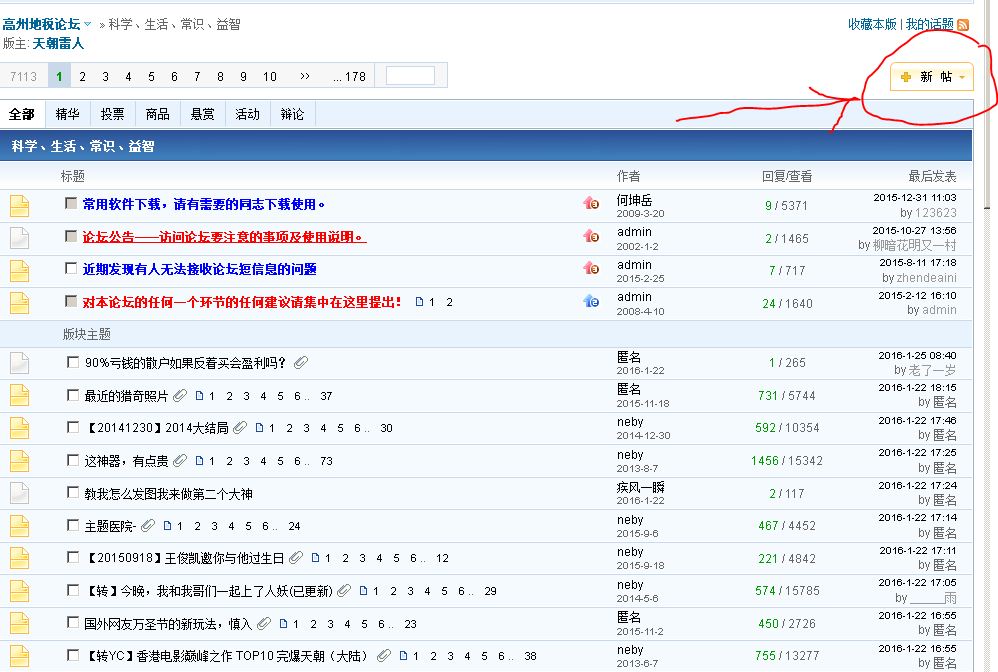This screenshot has width=998, height=672.
Task: Click the yellow folder icon beside 最近的猎奇照片
Action: 20,395
